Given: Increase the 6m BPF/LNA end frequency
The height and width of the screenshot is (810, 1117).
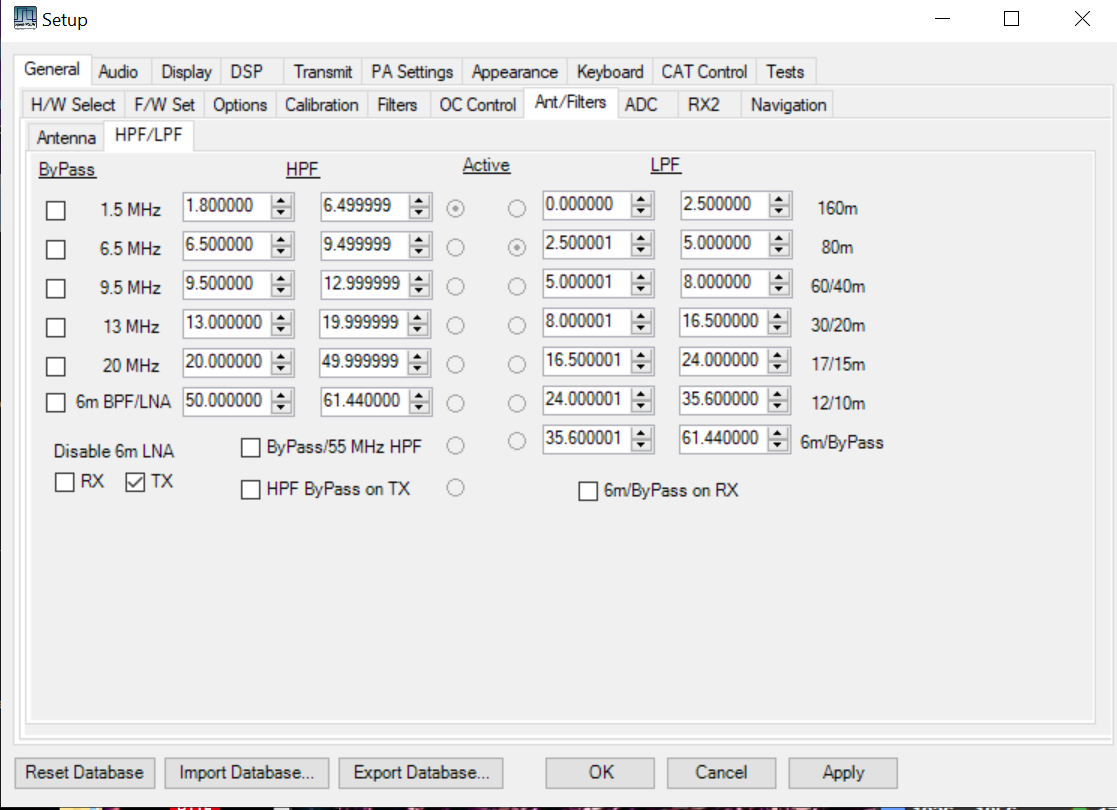Looking at the screenshot, I should pyautogui.click(x=421, y=396).
